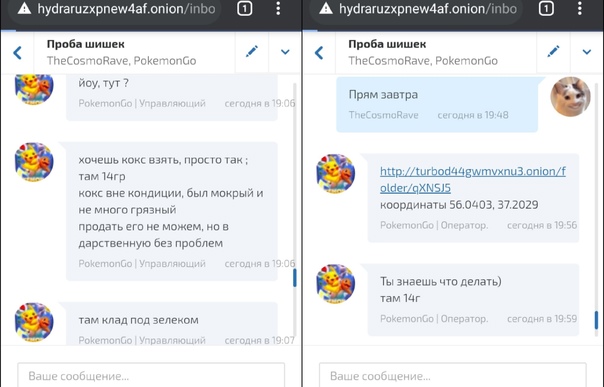Click the 'Ваше сообщение...' field in the left chat

[x=151, y=375]
